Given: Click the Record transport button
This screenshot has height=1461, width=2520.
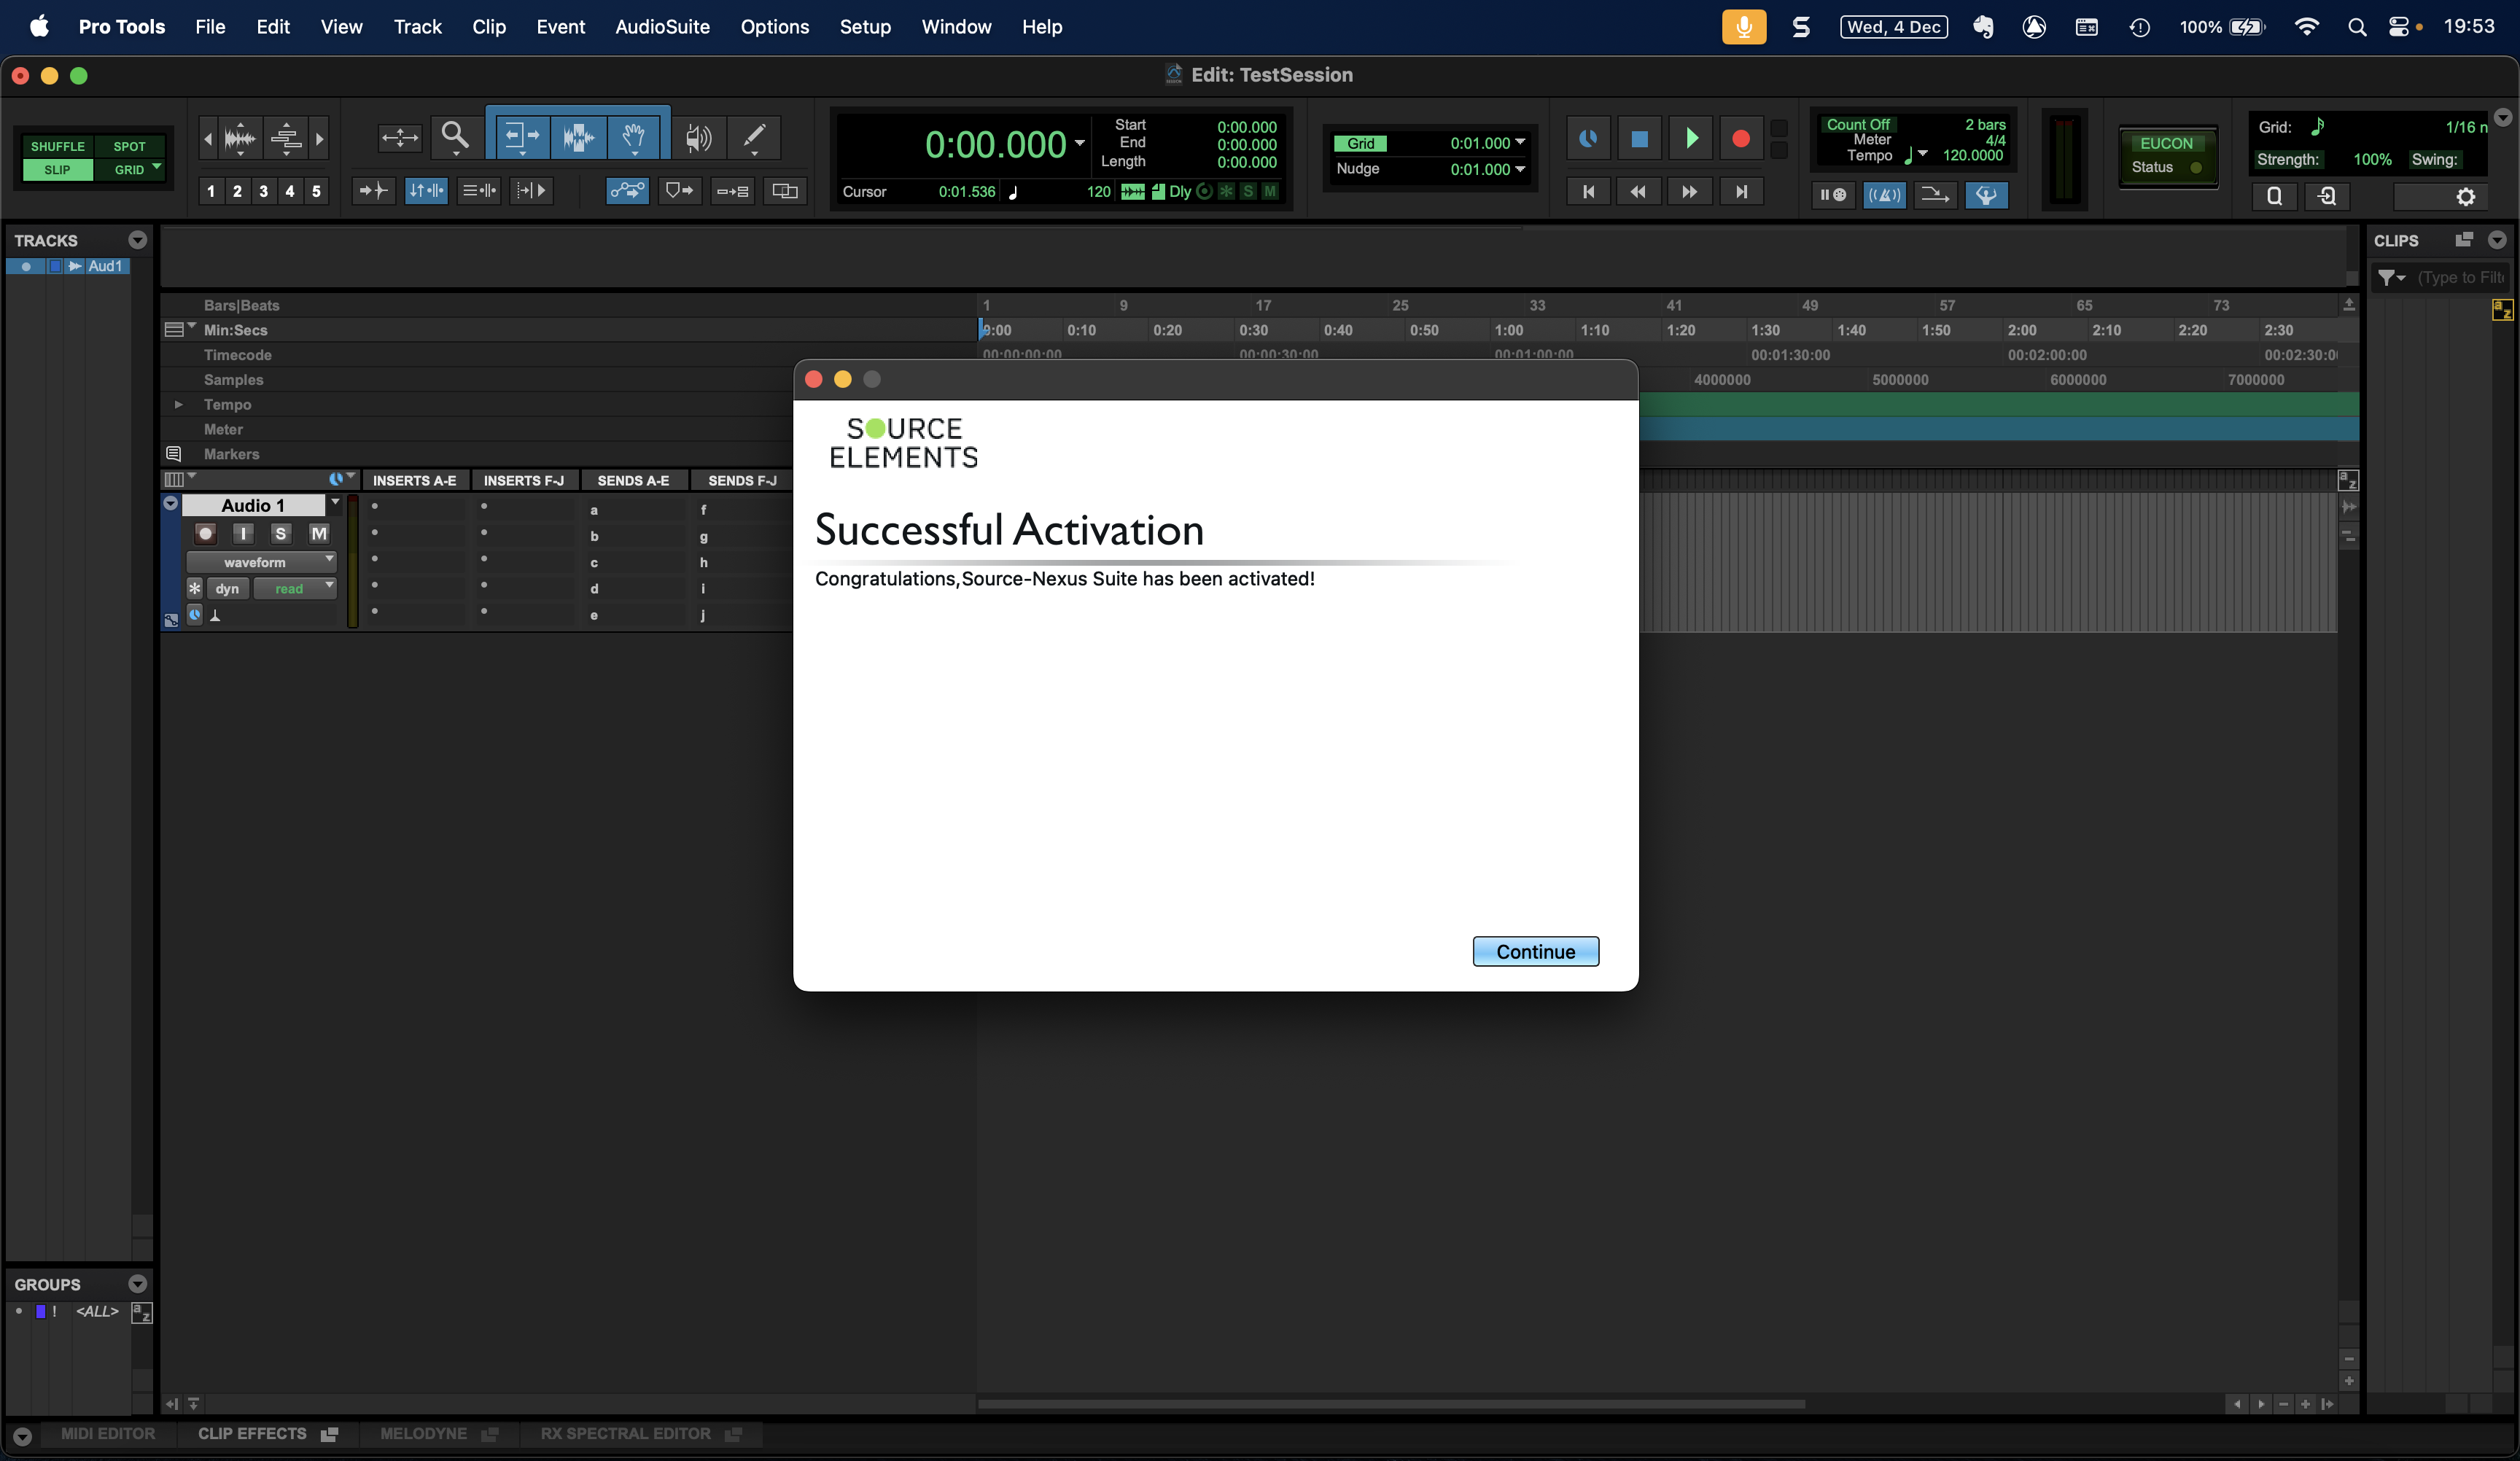Looking at the screenshot, I should (1740, 138).
